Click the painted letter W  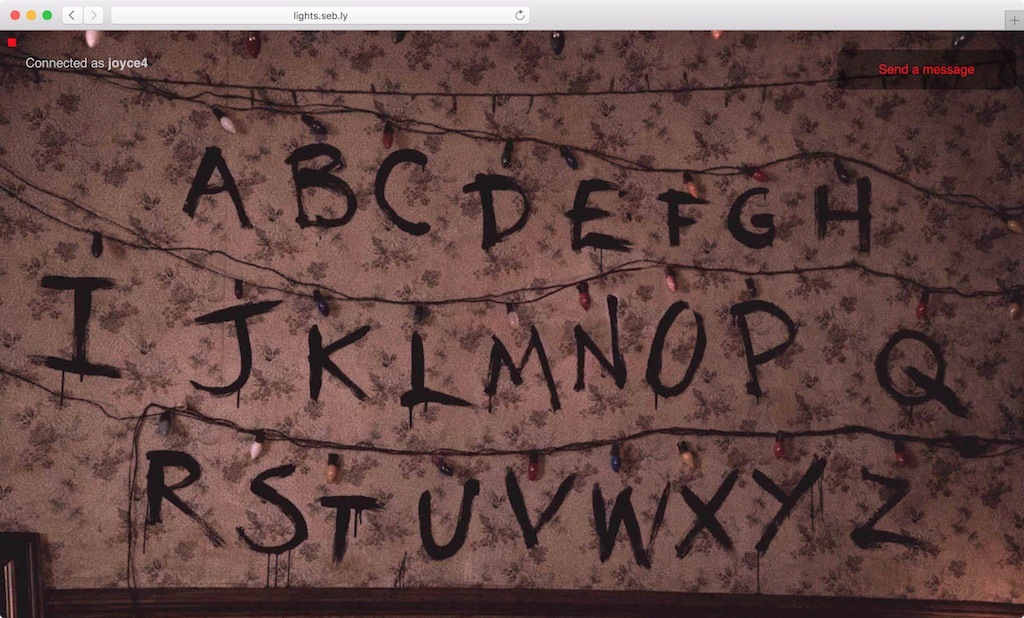pos(631,523)
